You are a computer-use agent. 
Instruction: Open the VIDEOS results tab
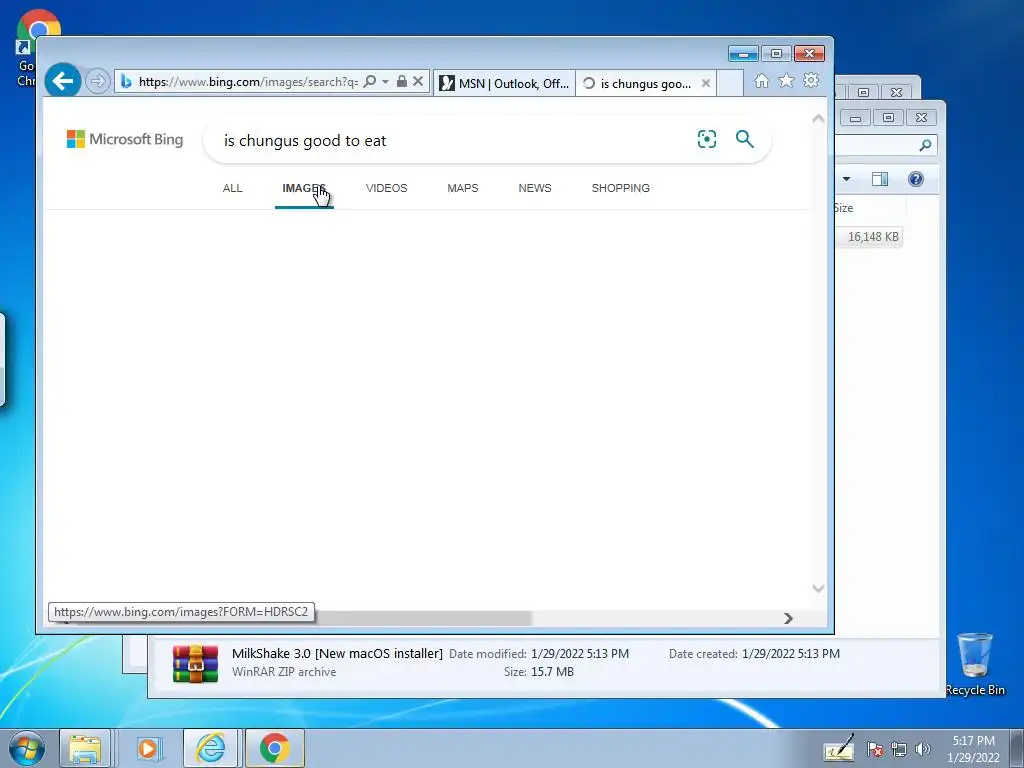coord(387,188)
